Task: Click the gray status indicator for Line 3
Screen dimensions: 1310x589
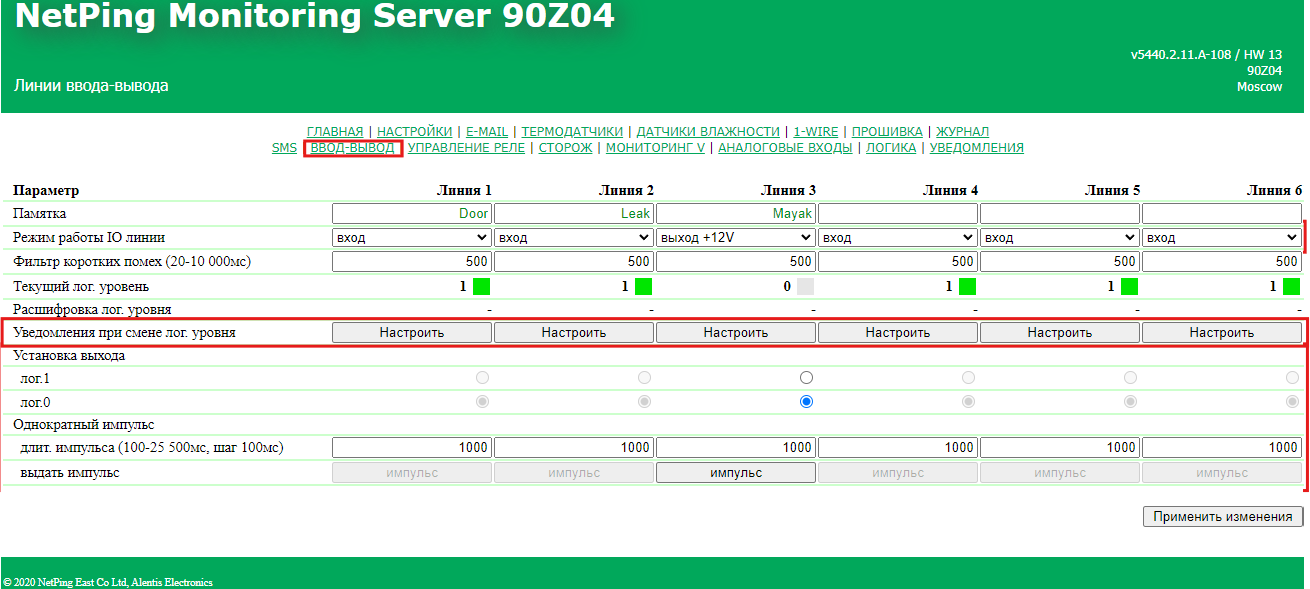Action: (x=805, y=286)
